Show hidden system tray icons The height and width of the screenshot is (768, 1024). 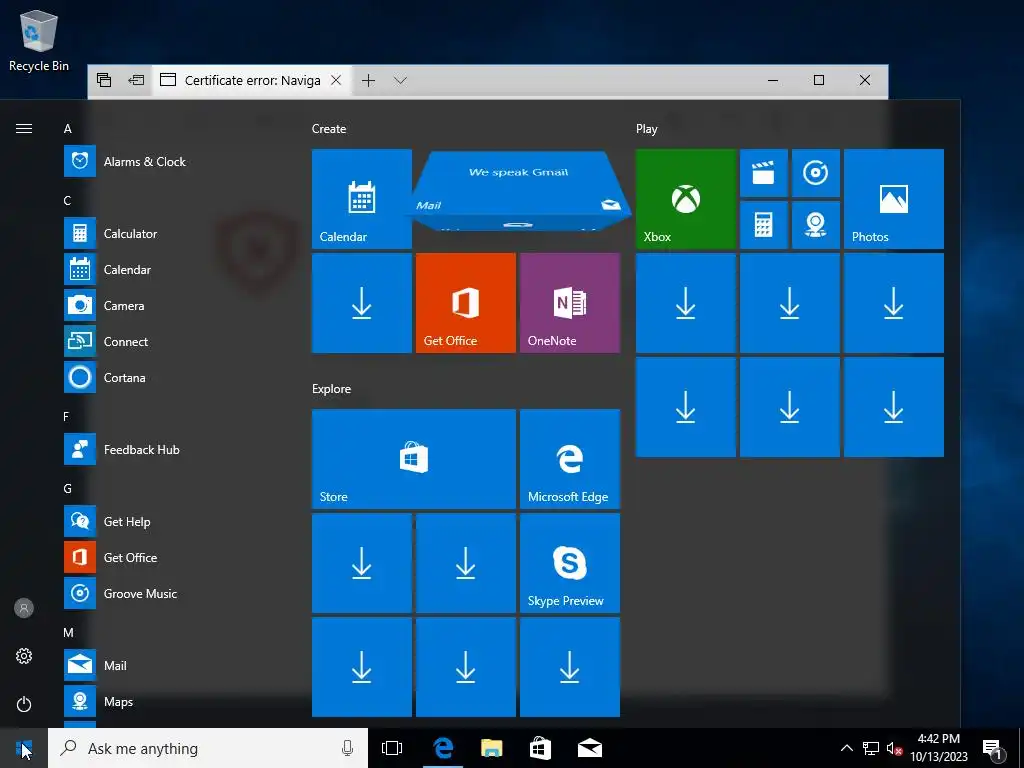[x=846, y=748]
